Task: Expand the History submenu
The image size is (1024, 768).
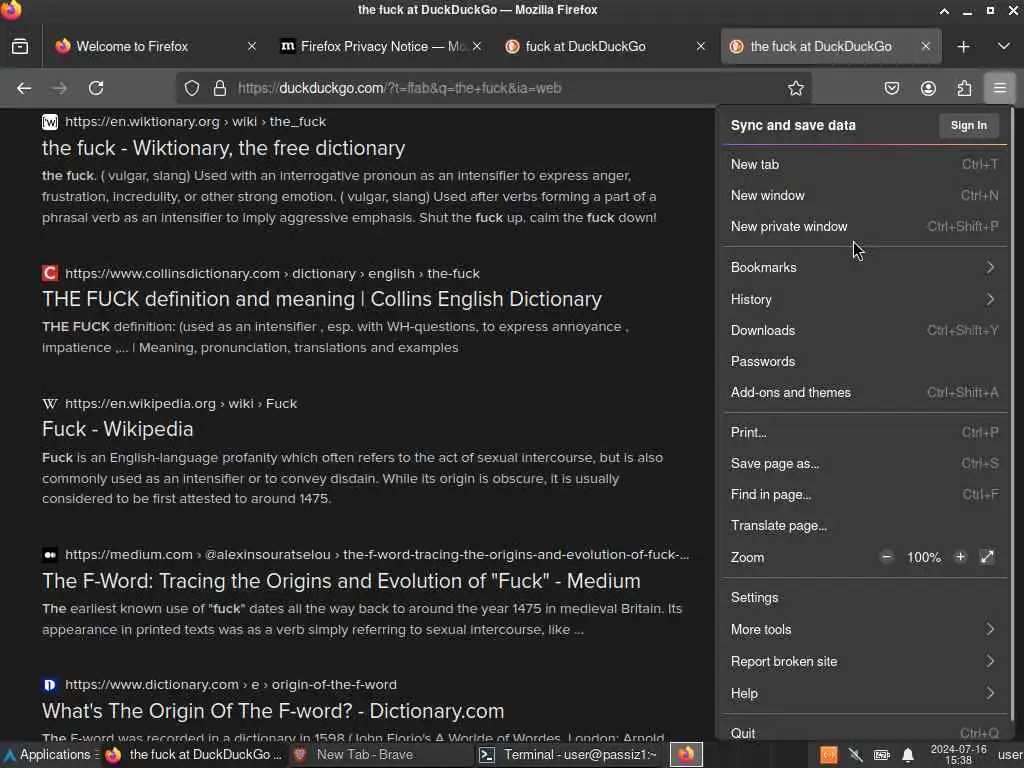Action: click(x=865, y=299)
